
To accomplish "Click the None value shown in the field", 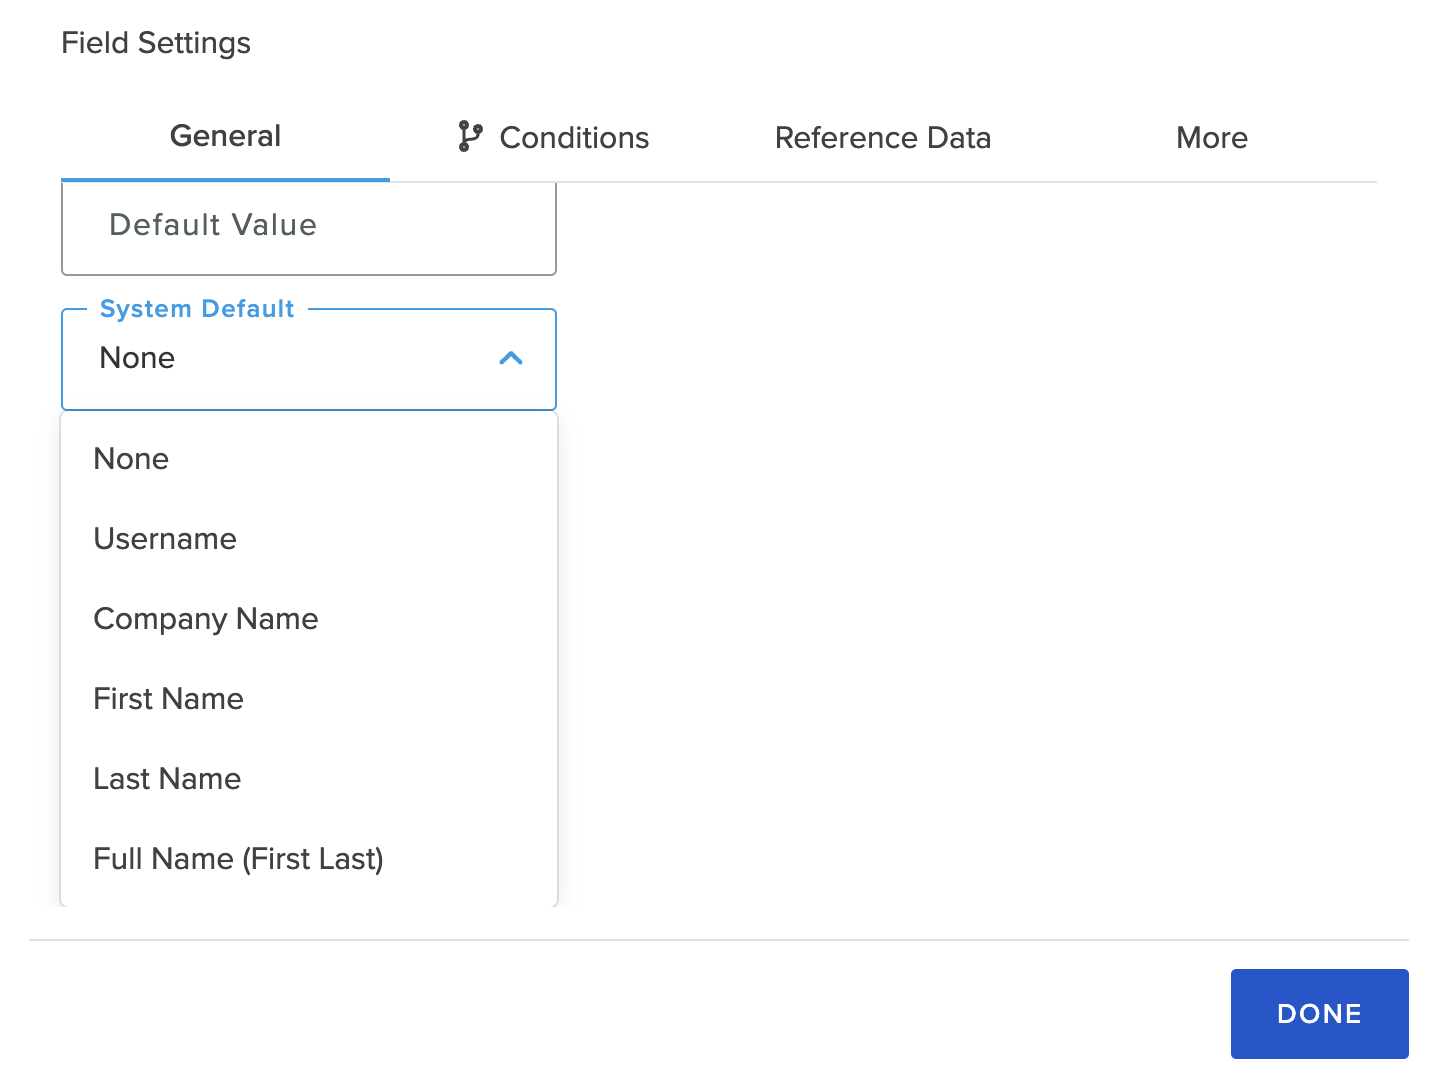I will pyautogui.click(x=137, y=358).
